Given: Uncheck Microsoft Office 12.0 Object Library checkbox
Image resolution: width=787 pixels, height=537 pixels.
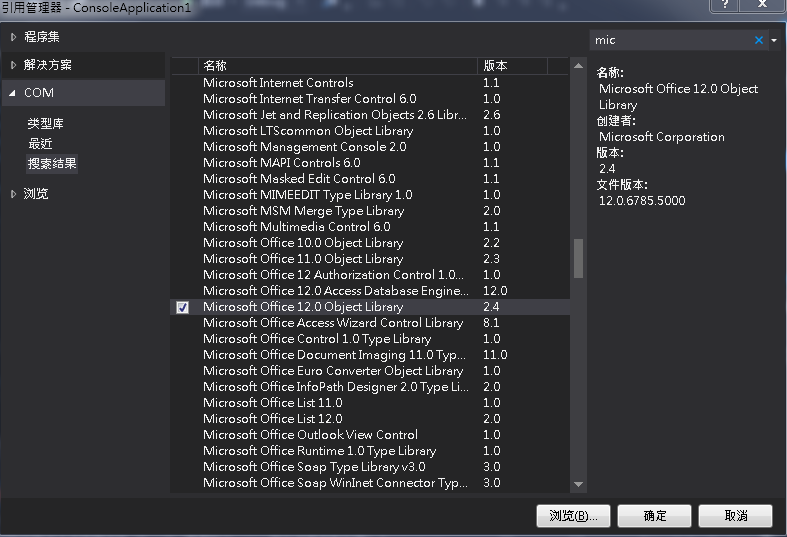Looking at the screenshot, I should (x=183, y=307).
